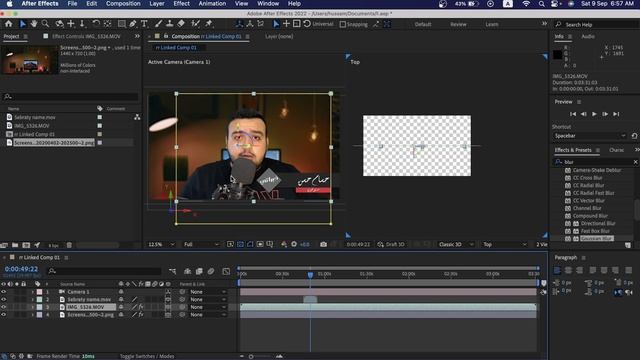This screenshot has width=640, height=360.
Task: Select the Rectangle shape tool
Action: coord(122,24)
